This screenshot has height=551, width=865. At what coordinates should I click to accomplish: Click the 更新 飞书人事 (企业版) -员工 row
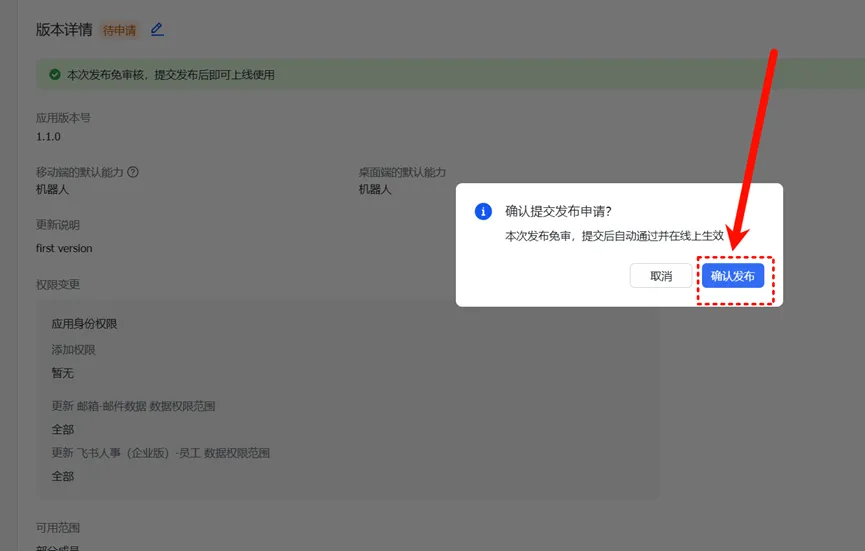(x=161, y=453)
